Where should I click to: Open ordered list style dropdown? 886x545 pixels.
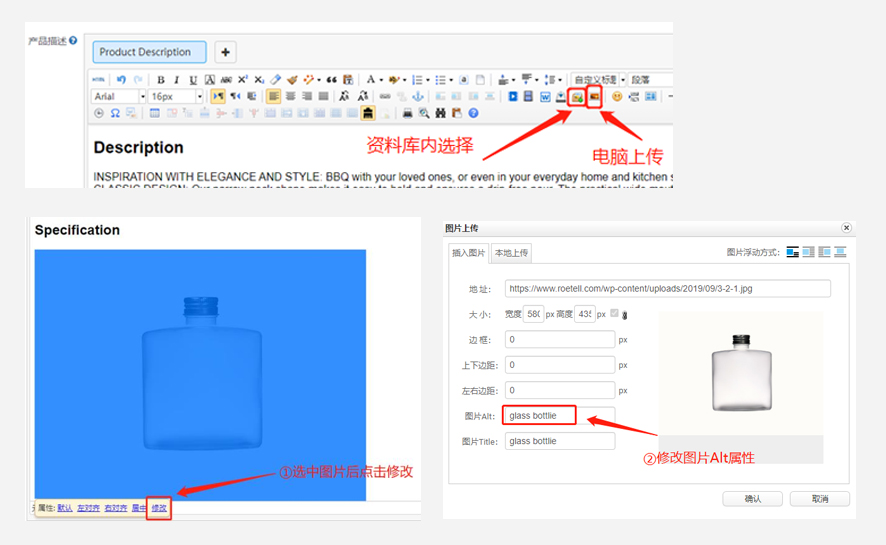tap(428, 80)
